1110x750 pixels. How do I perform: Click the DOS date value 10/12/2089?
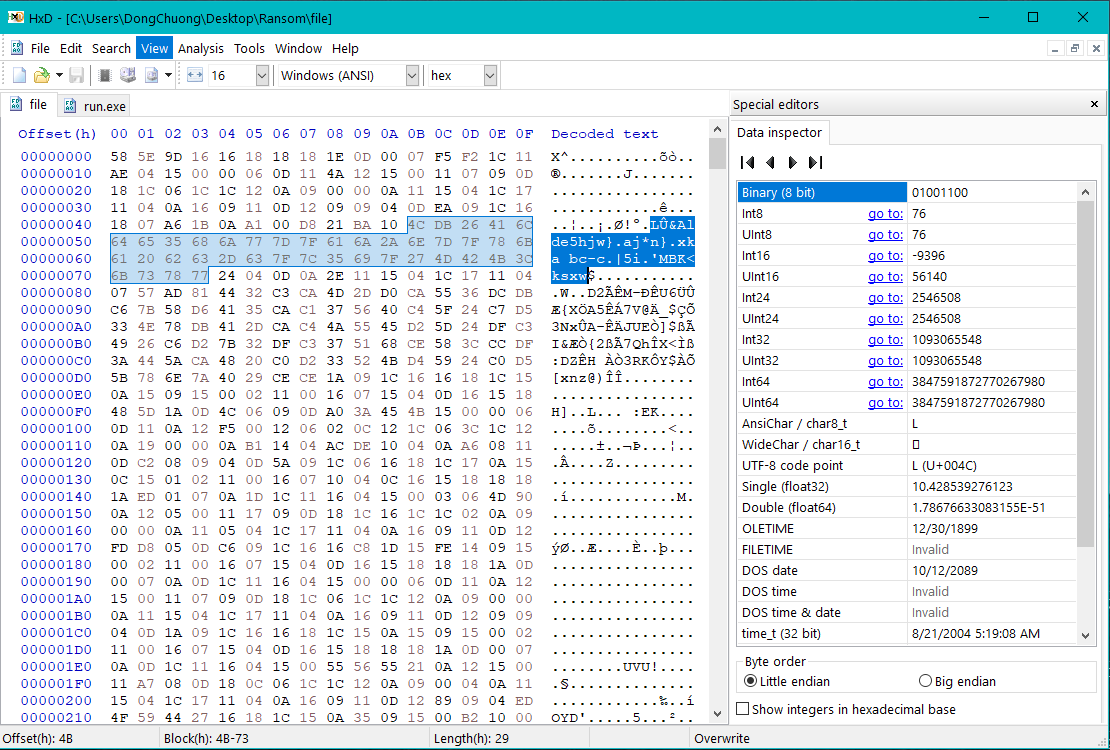click(946, 570)
